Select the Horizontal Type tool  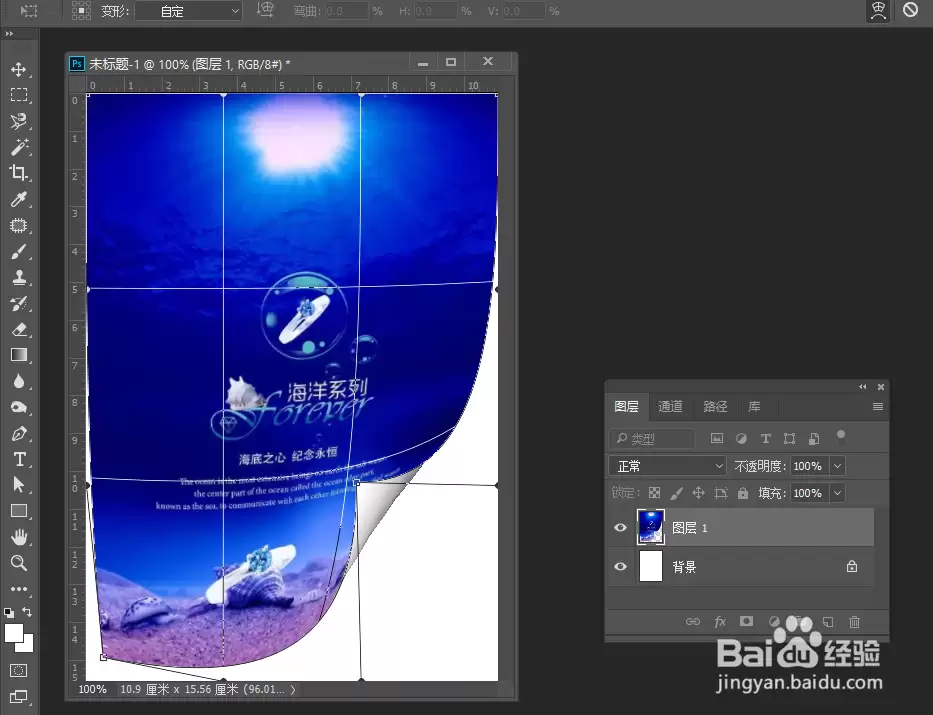point(18,459)
